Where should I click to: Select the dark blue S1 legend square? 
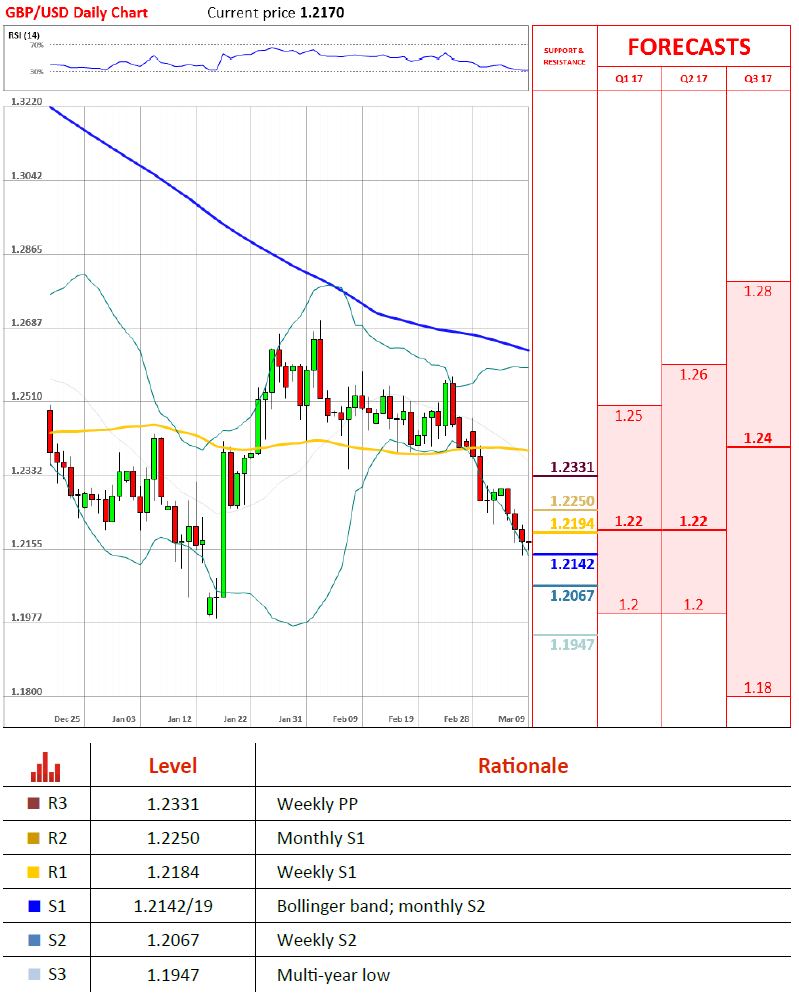pyautogui.click(x=34, y=906)
